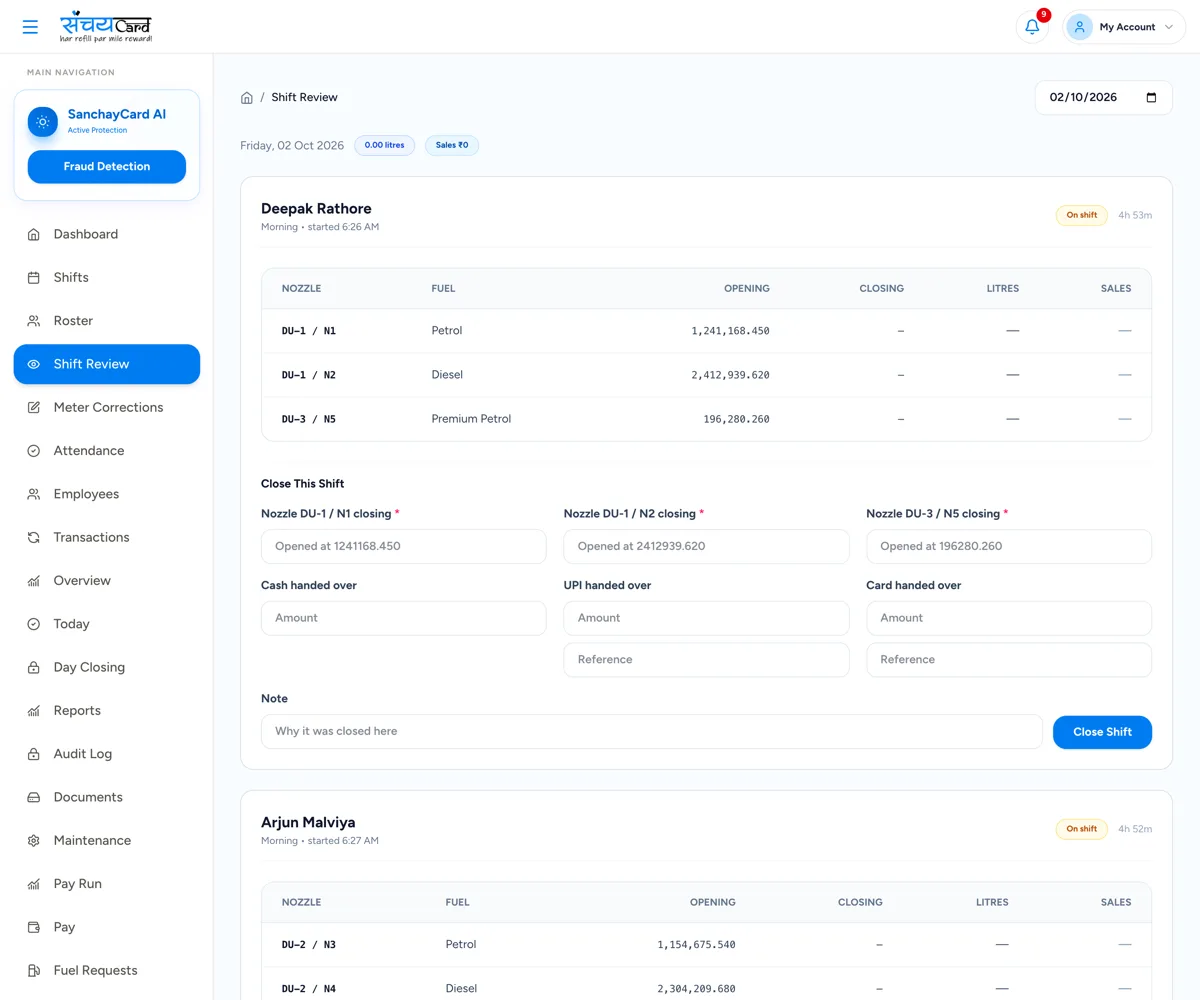The width and height of the screenshot is (1200, 1000).
Task: Click the home breadcrumb icon
Action: pos(247,97)
